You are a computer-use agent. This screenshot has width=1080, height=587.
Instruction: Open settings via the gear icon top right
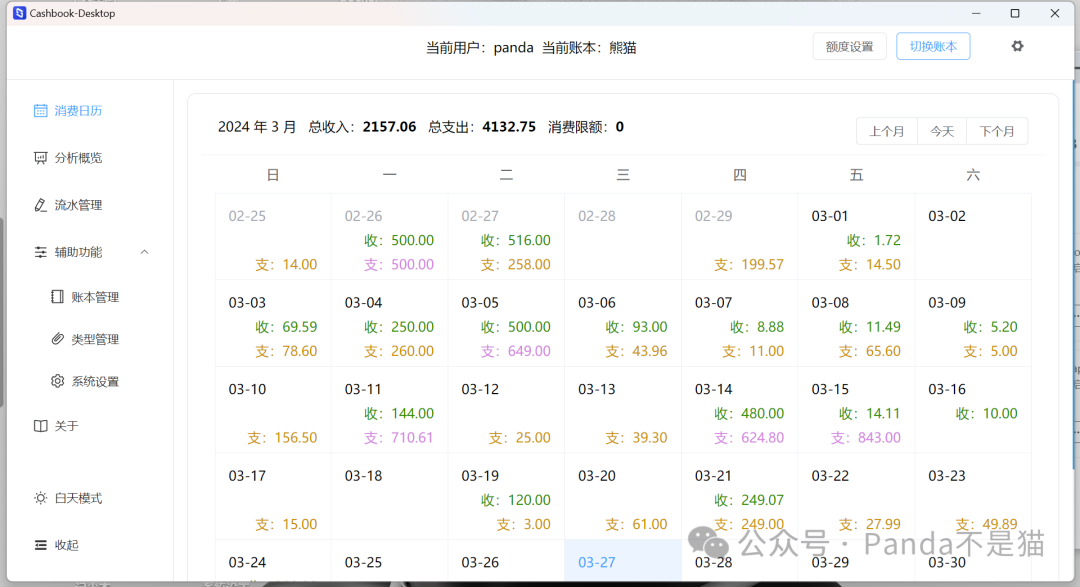tap(1017, 46)
